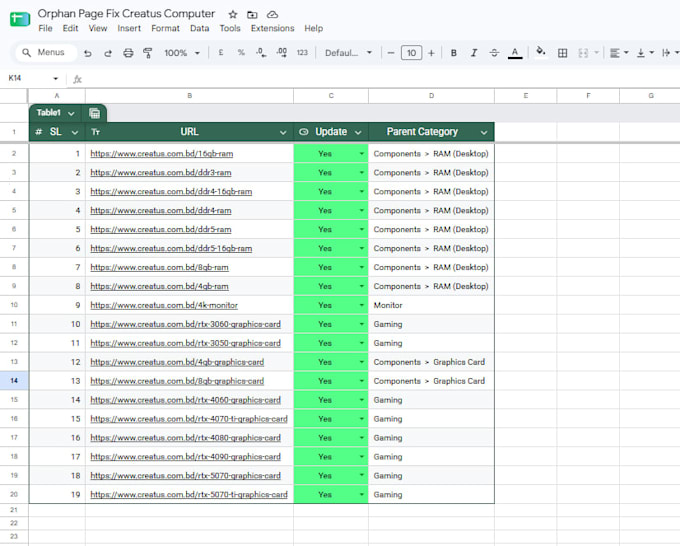The height and width of the screenshot is (546, 680).
Task: Click the Print icon
Action: tap(128, 53)
